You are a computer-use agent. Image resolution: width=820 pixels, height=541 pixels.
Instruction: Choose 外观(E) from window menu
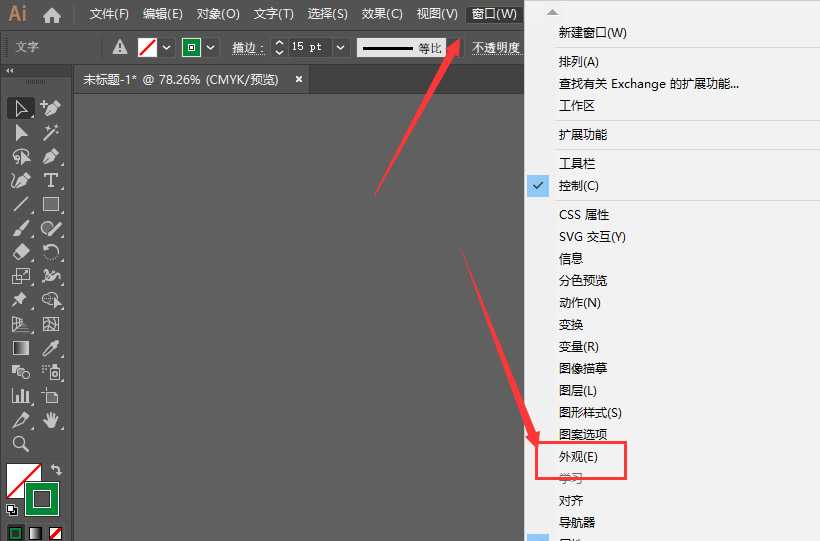[578, 457]
